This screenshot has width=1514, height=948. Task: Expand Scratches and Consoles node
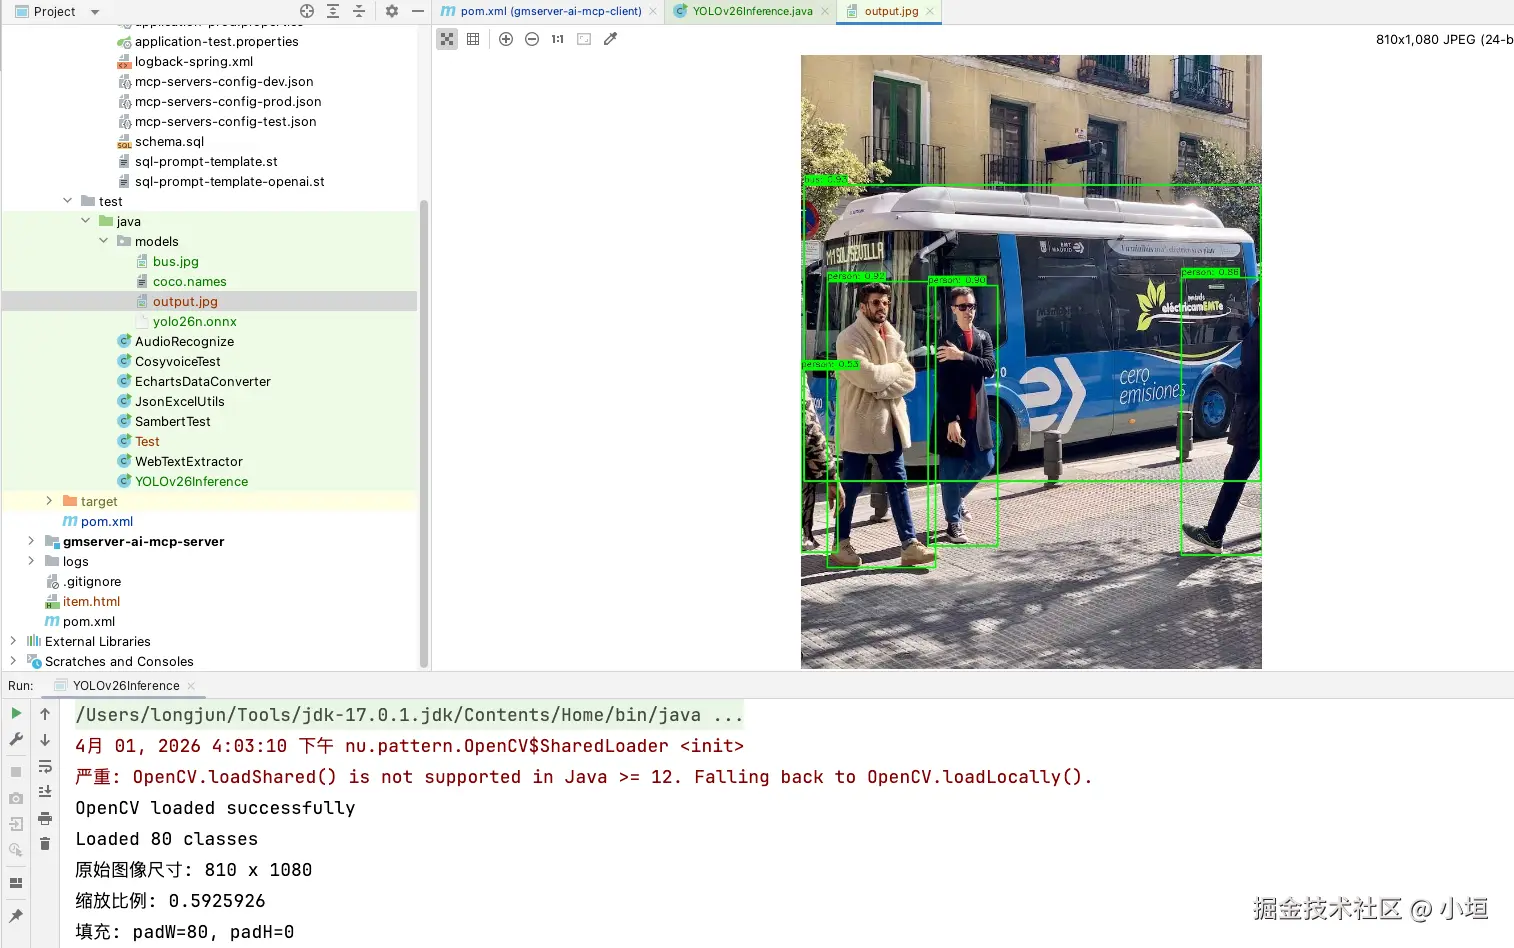[13, 661]
